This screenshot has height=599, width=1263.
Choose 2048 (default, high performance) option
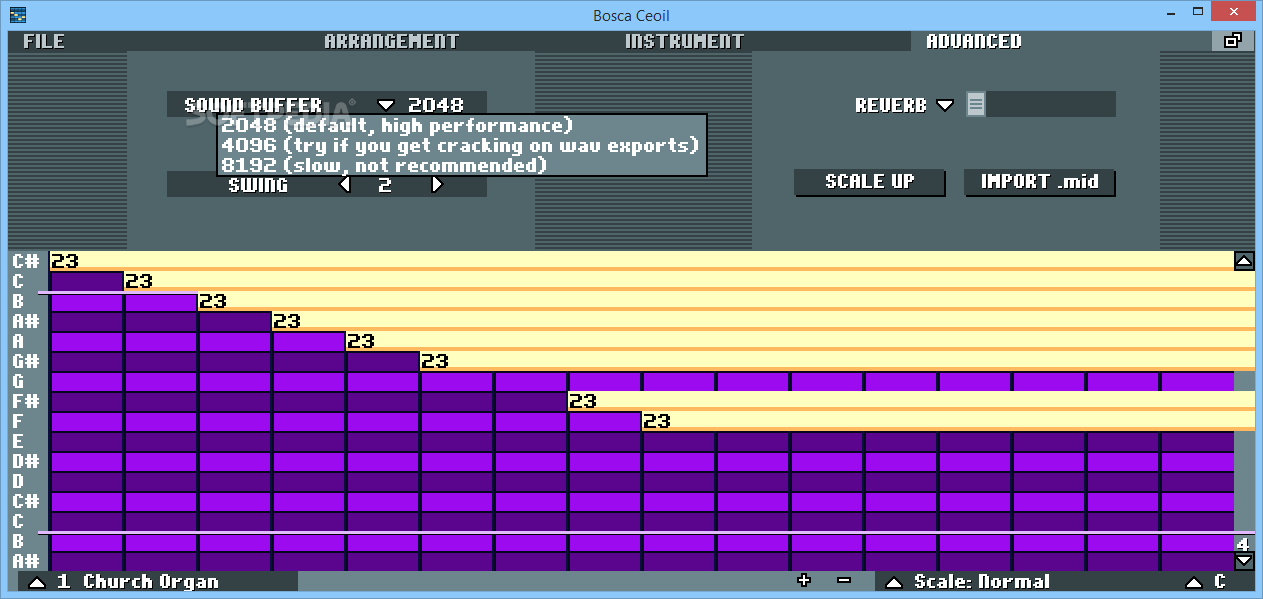pos(397,126)
